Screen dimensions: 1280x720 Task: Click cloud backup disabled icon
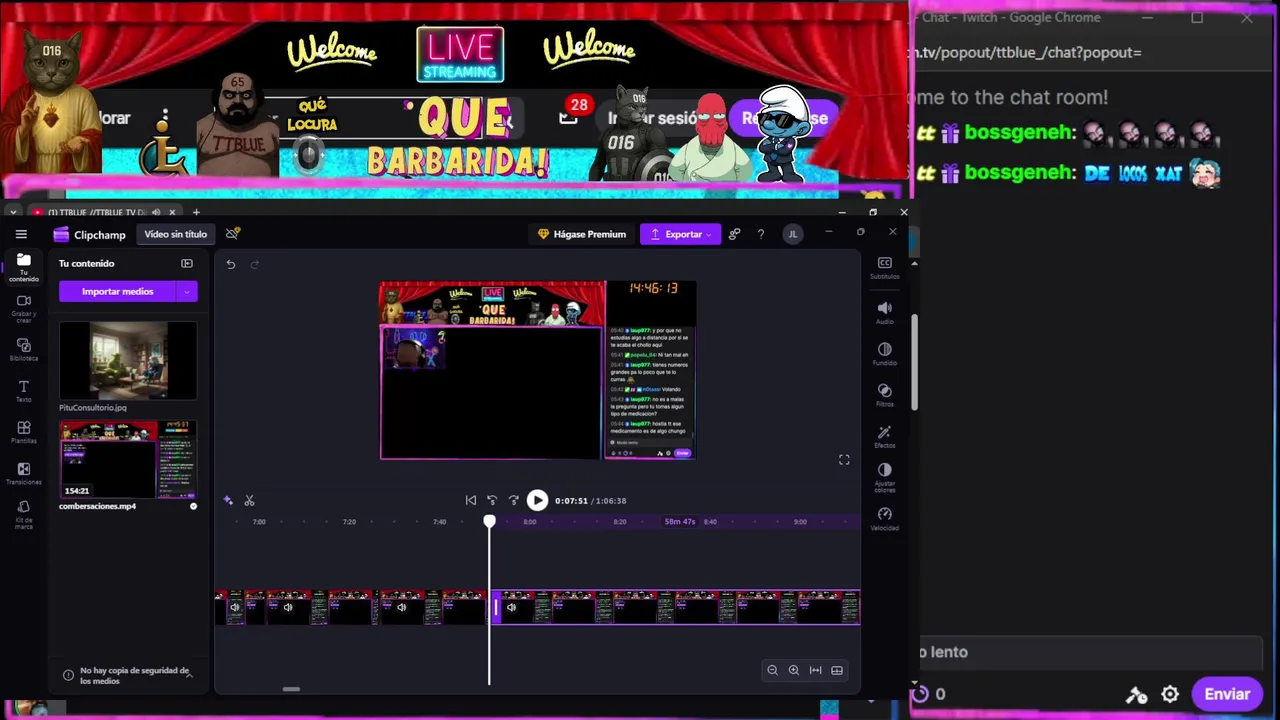point(232,234)
